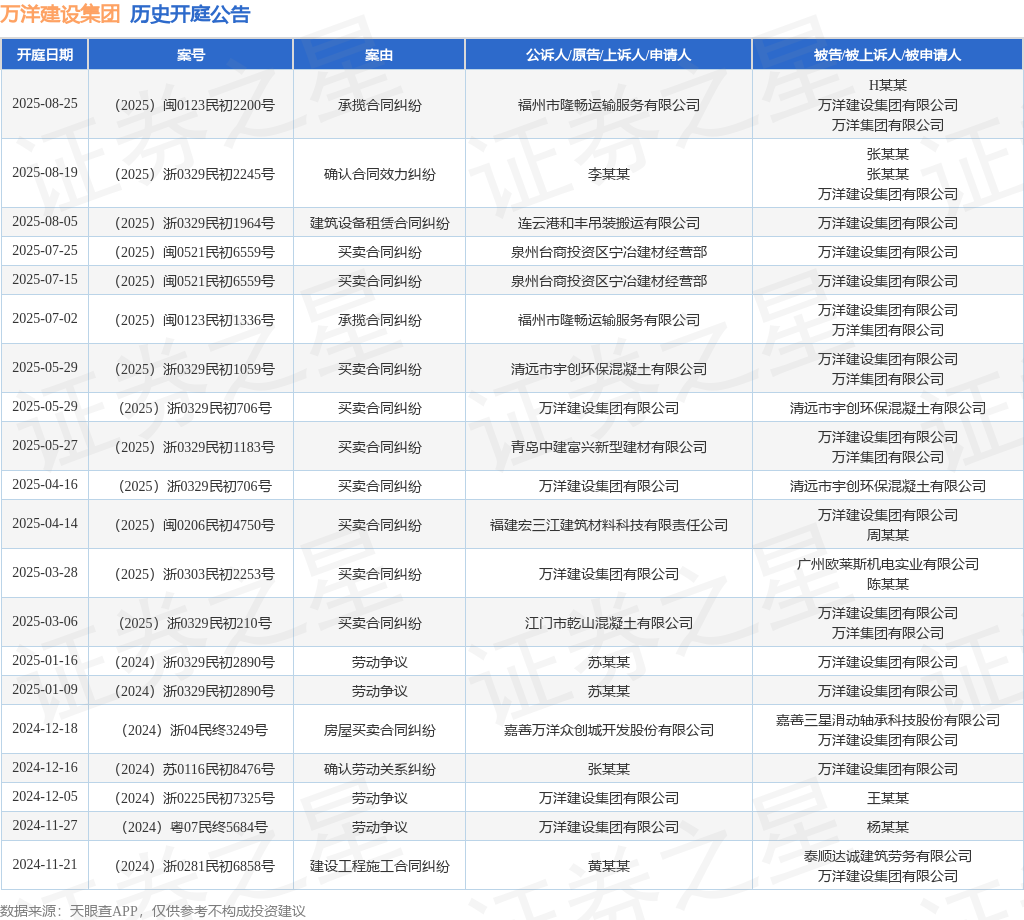Click case number (2024)浙04民终3249号
Viewport: 1024px width, 920px height.
(x=195, y=730)
